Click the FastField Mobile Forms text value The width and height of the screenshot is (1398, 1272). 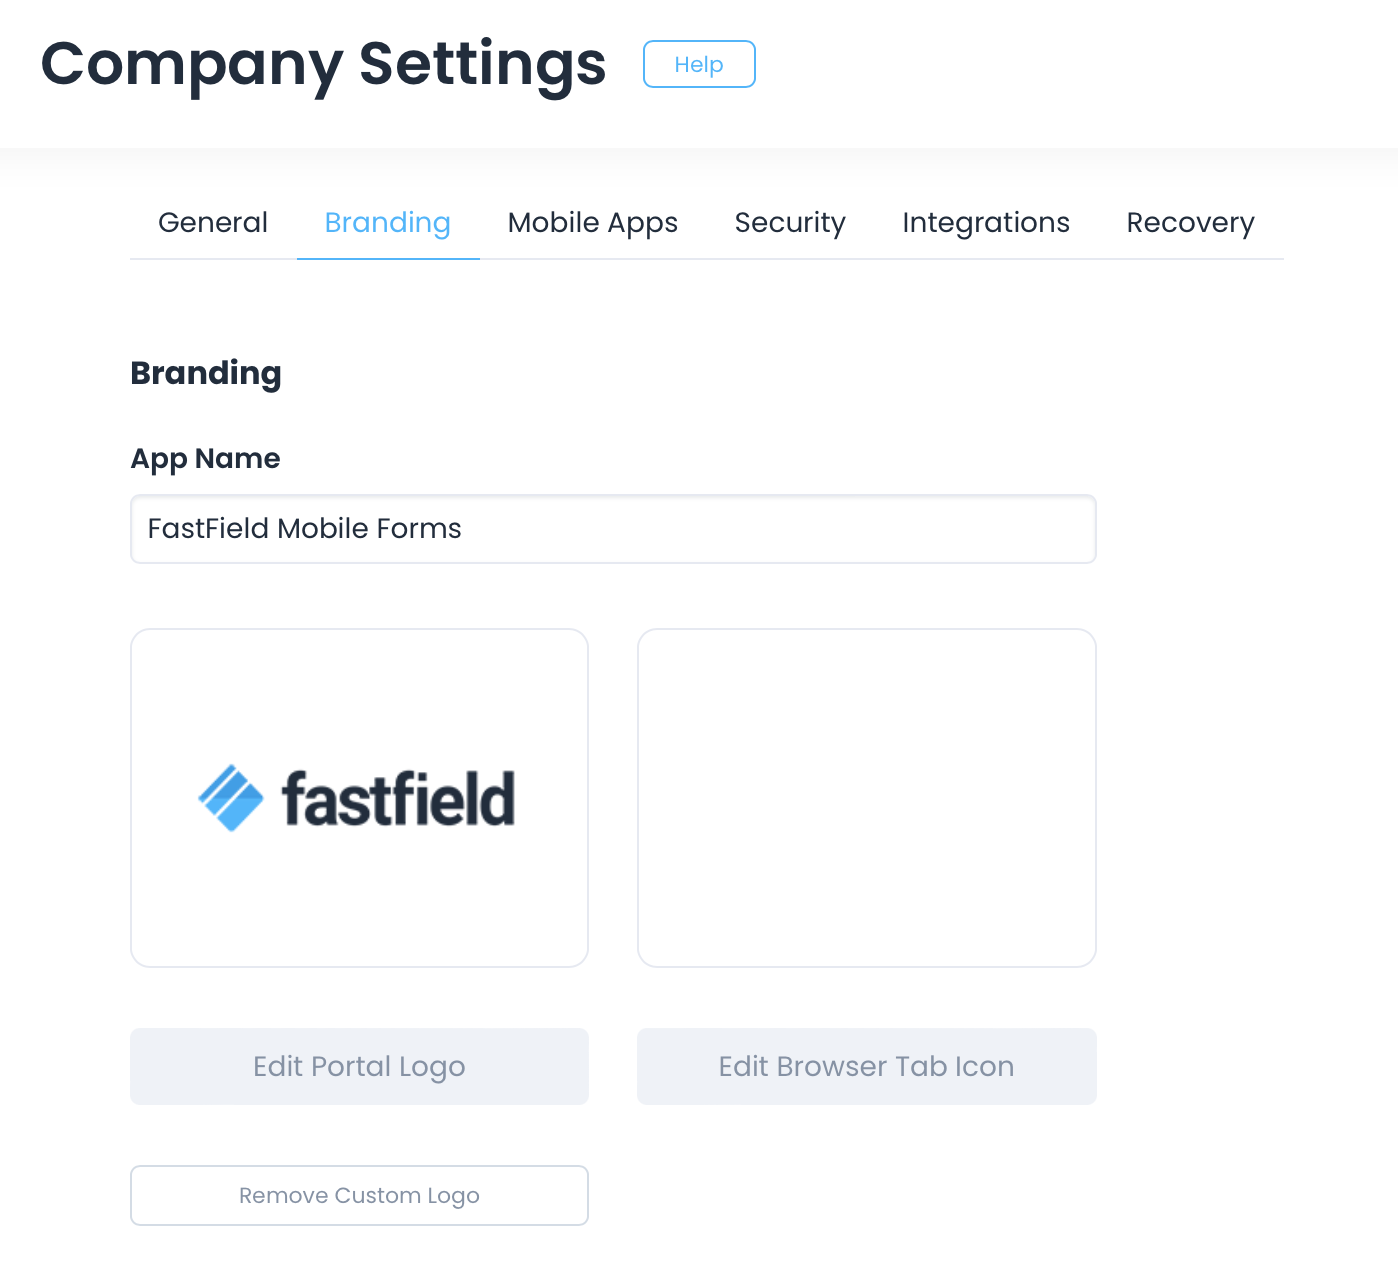point(305,529)
